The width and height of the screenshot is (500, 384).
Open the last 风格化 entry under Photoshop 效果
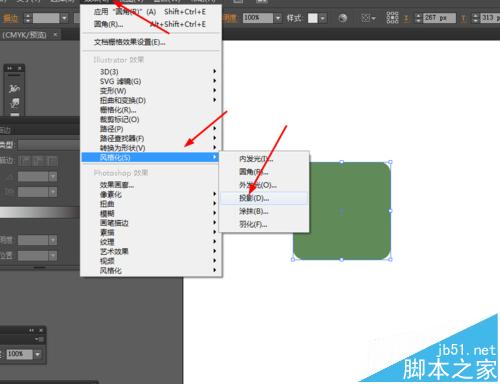click(x=150, y=270)
